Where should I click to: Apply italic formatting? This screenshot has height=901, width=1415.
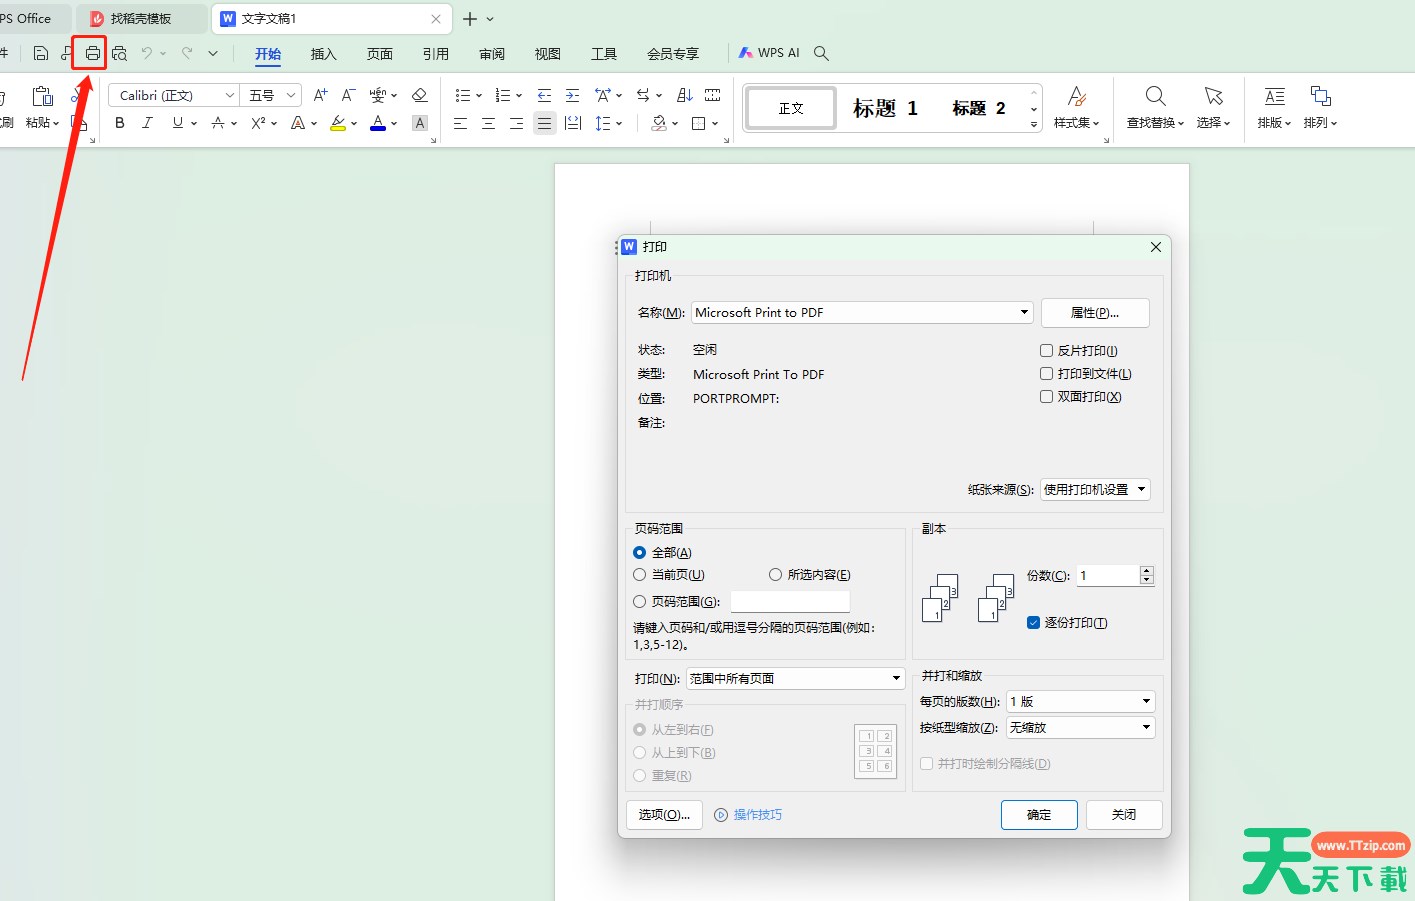[x=148, y=123]
